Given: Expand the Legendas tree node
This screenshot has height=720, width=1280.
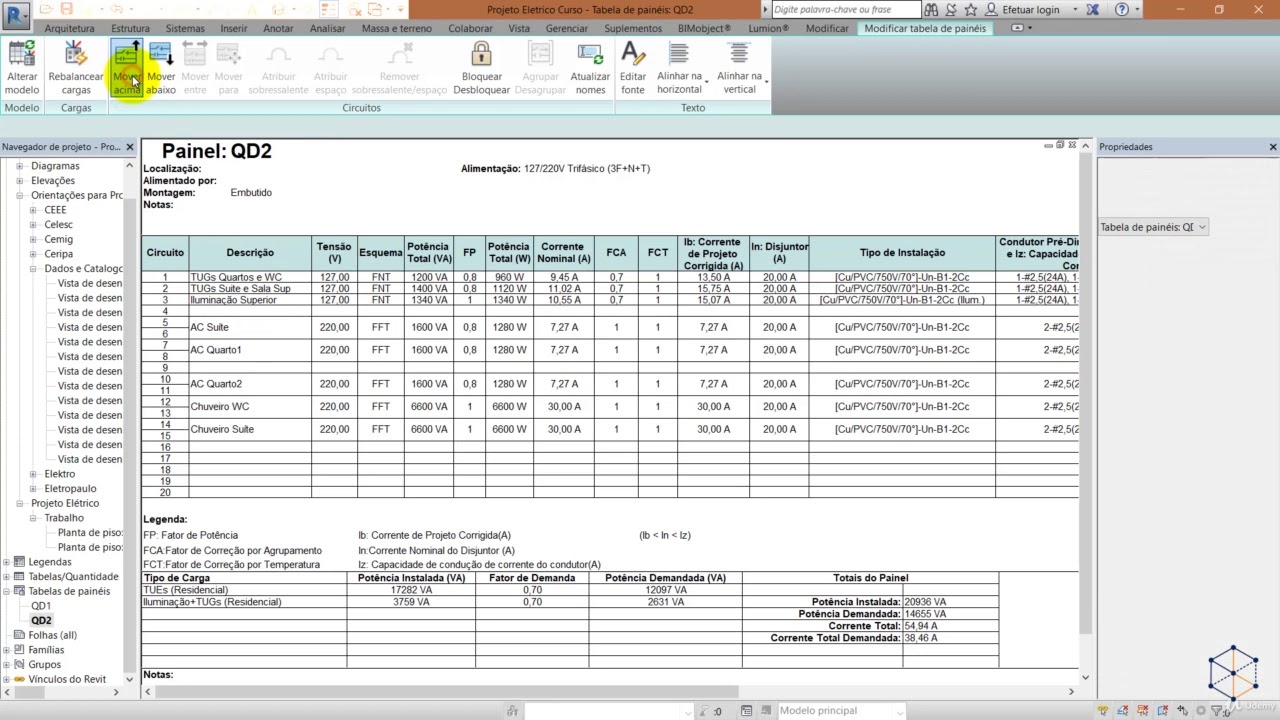Looking at the screenshot, I should click(7, 562).
